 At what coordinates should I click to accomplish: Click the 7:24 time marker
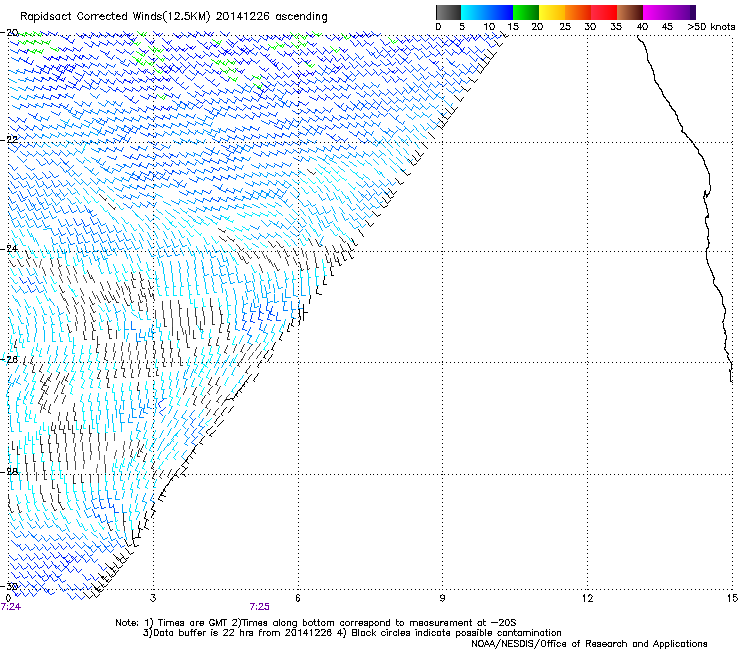(x=11, y=607)
